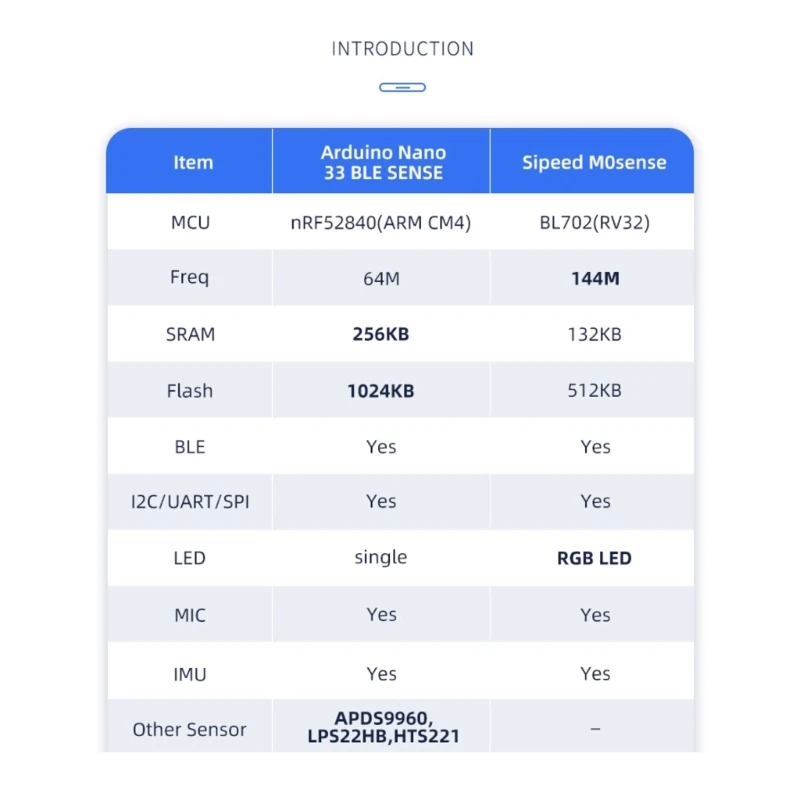Screen dimensions: 800x800
Task: Select the Sipeed M0sense column header
Action: coord(594,162)
